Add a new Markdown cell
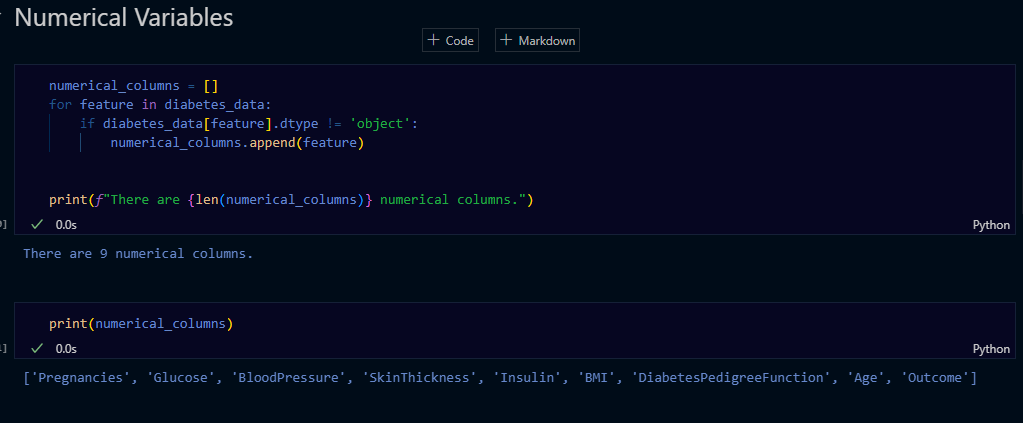Image resolution: width=1023 pixels, height=423 pixels. 537,40
